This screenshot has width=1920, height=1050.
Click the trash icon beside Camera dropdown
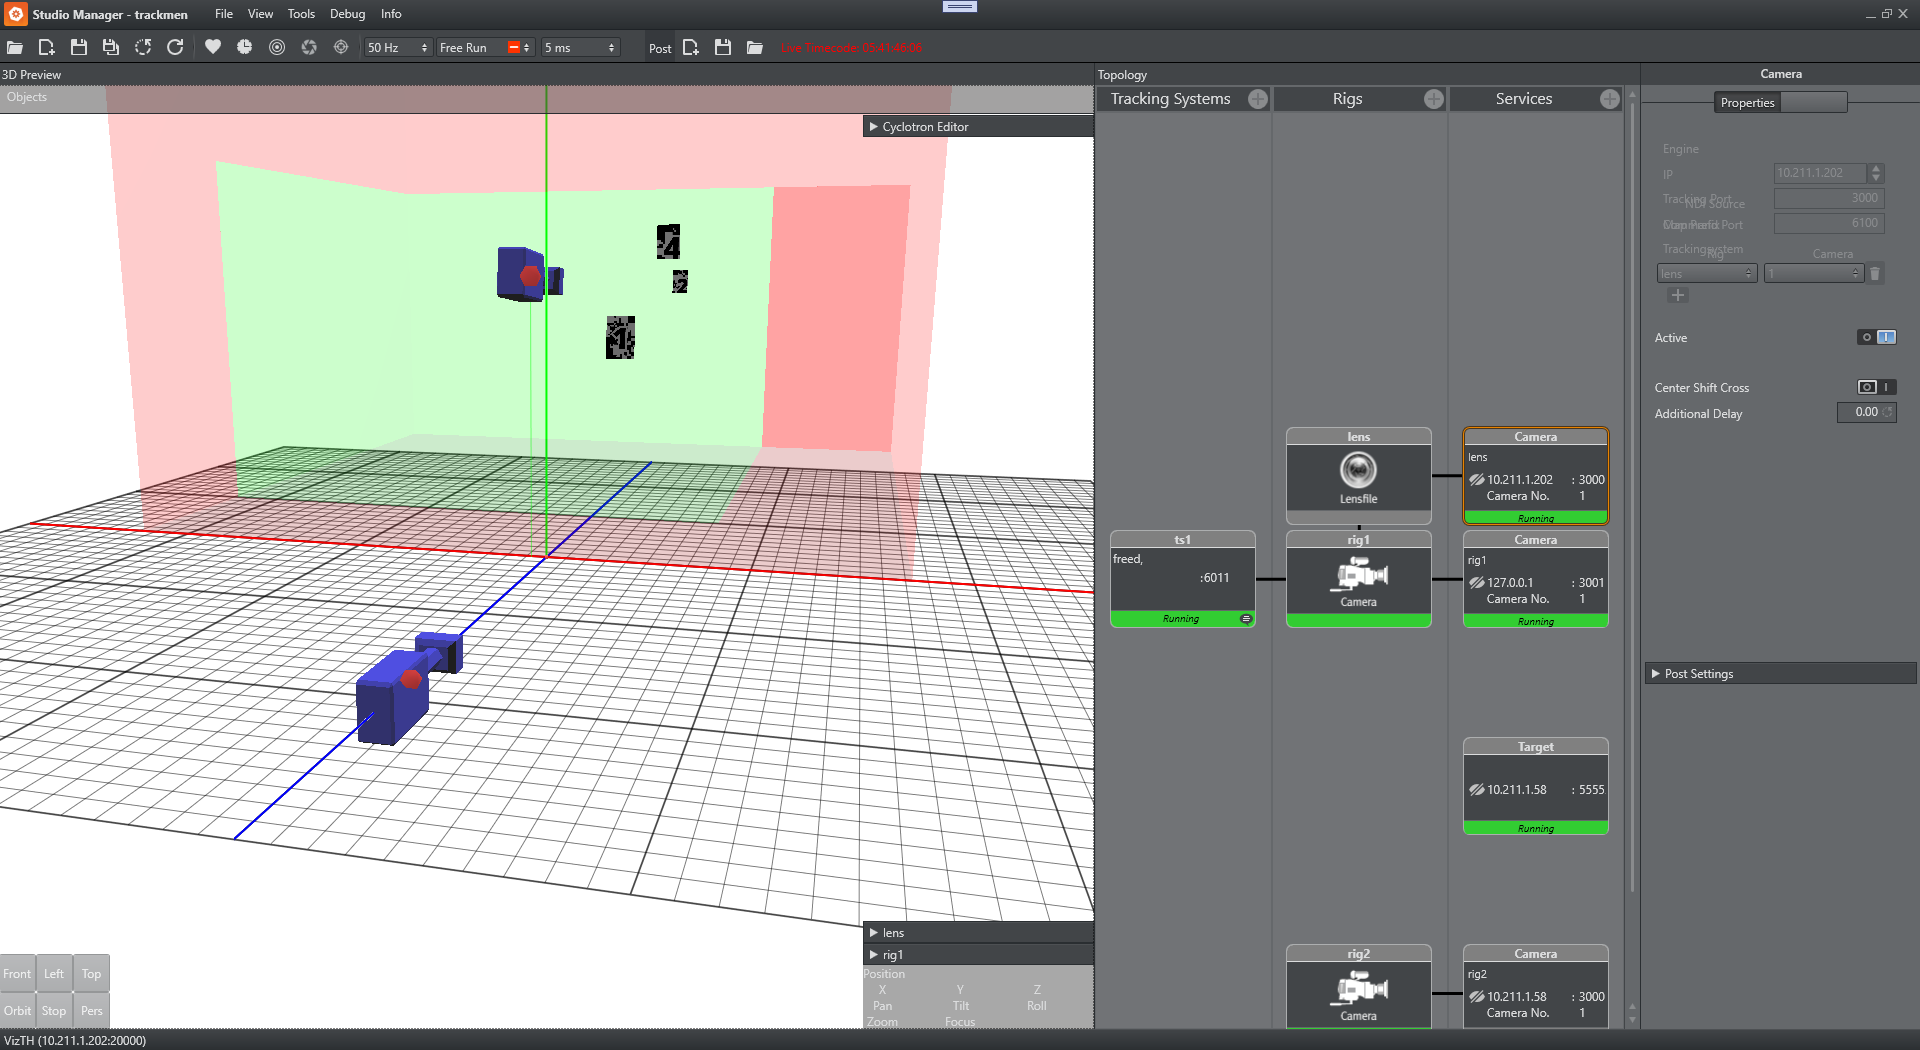tap(1875, 274)
